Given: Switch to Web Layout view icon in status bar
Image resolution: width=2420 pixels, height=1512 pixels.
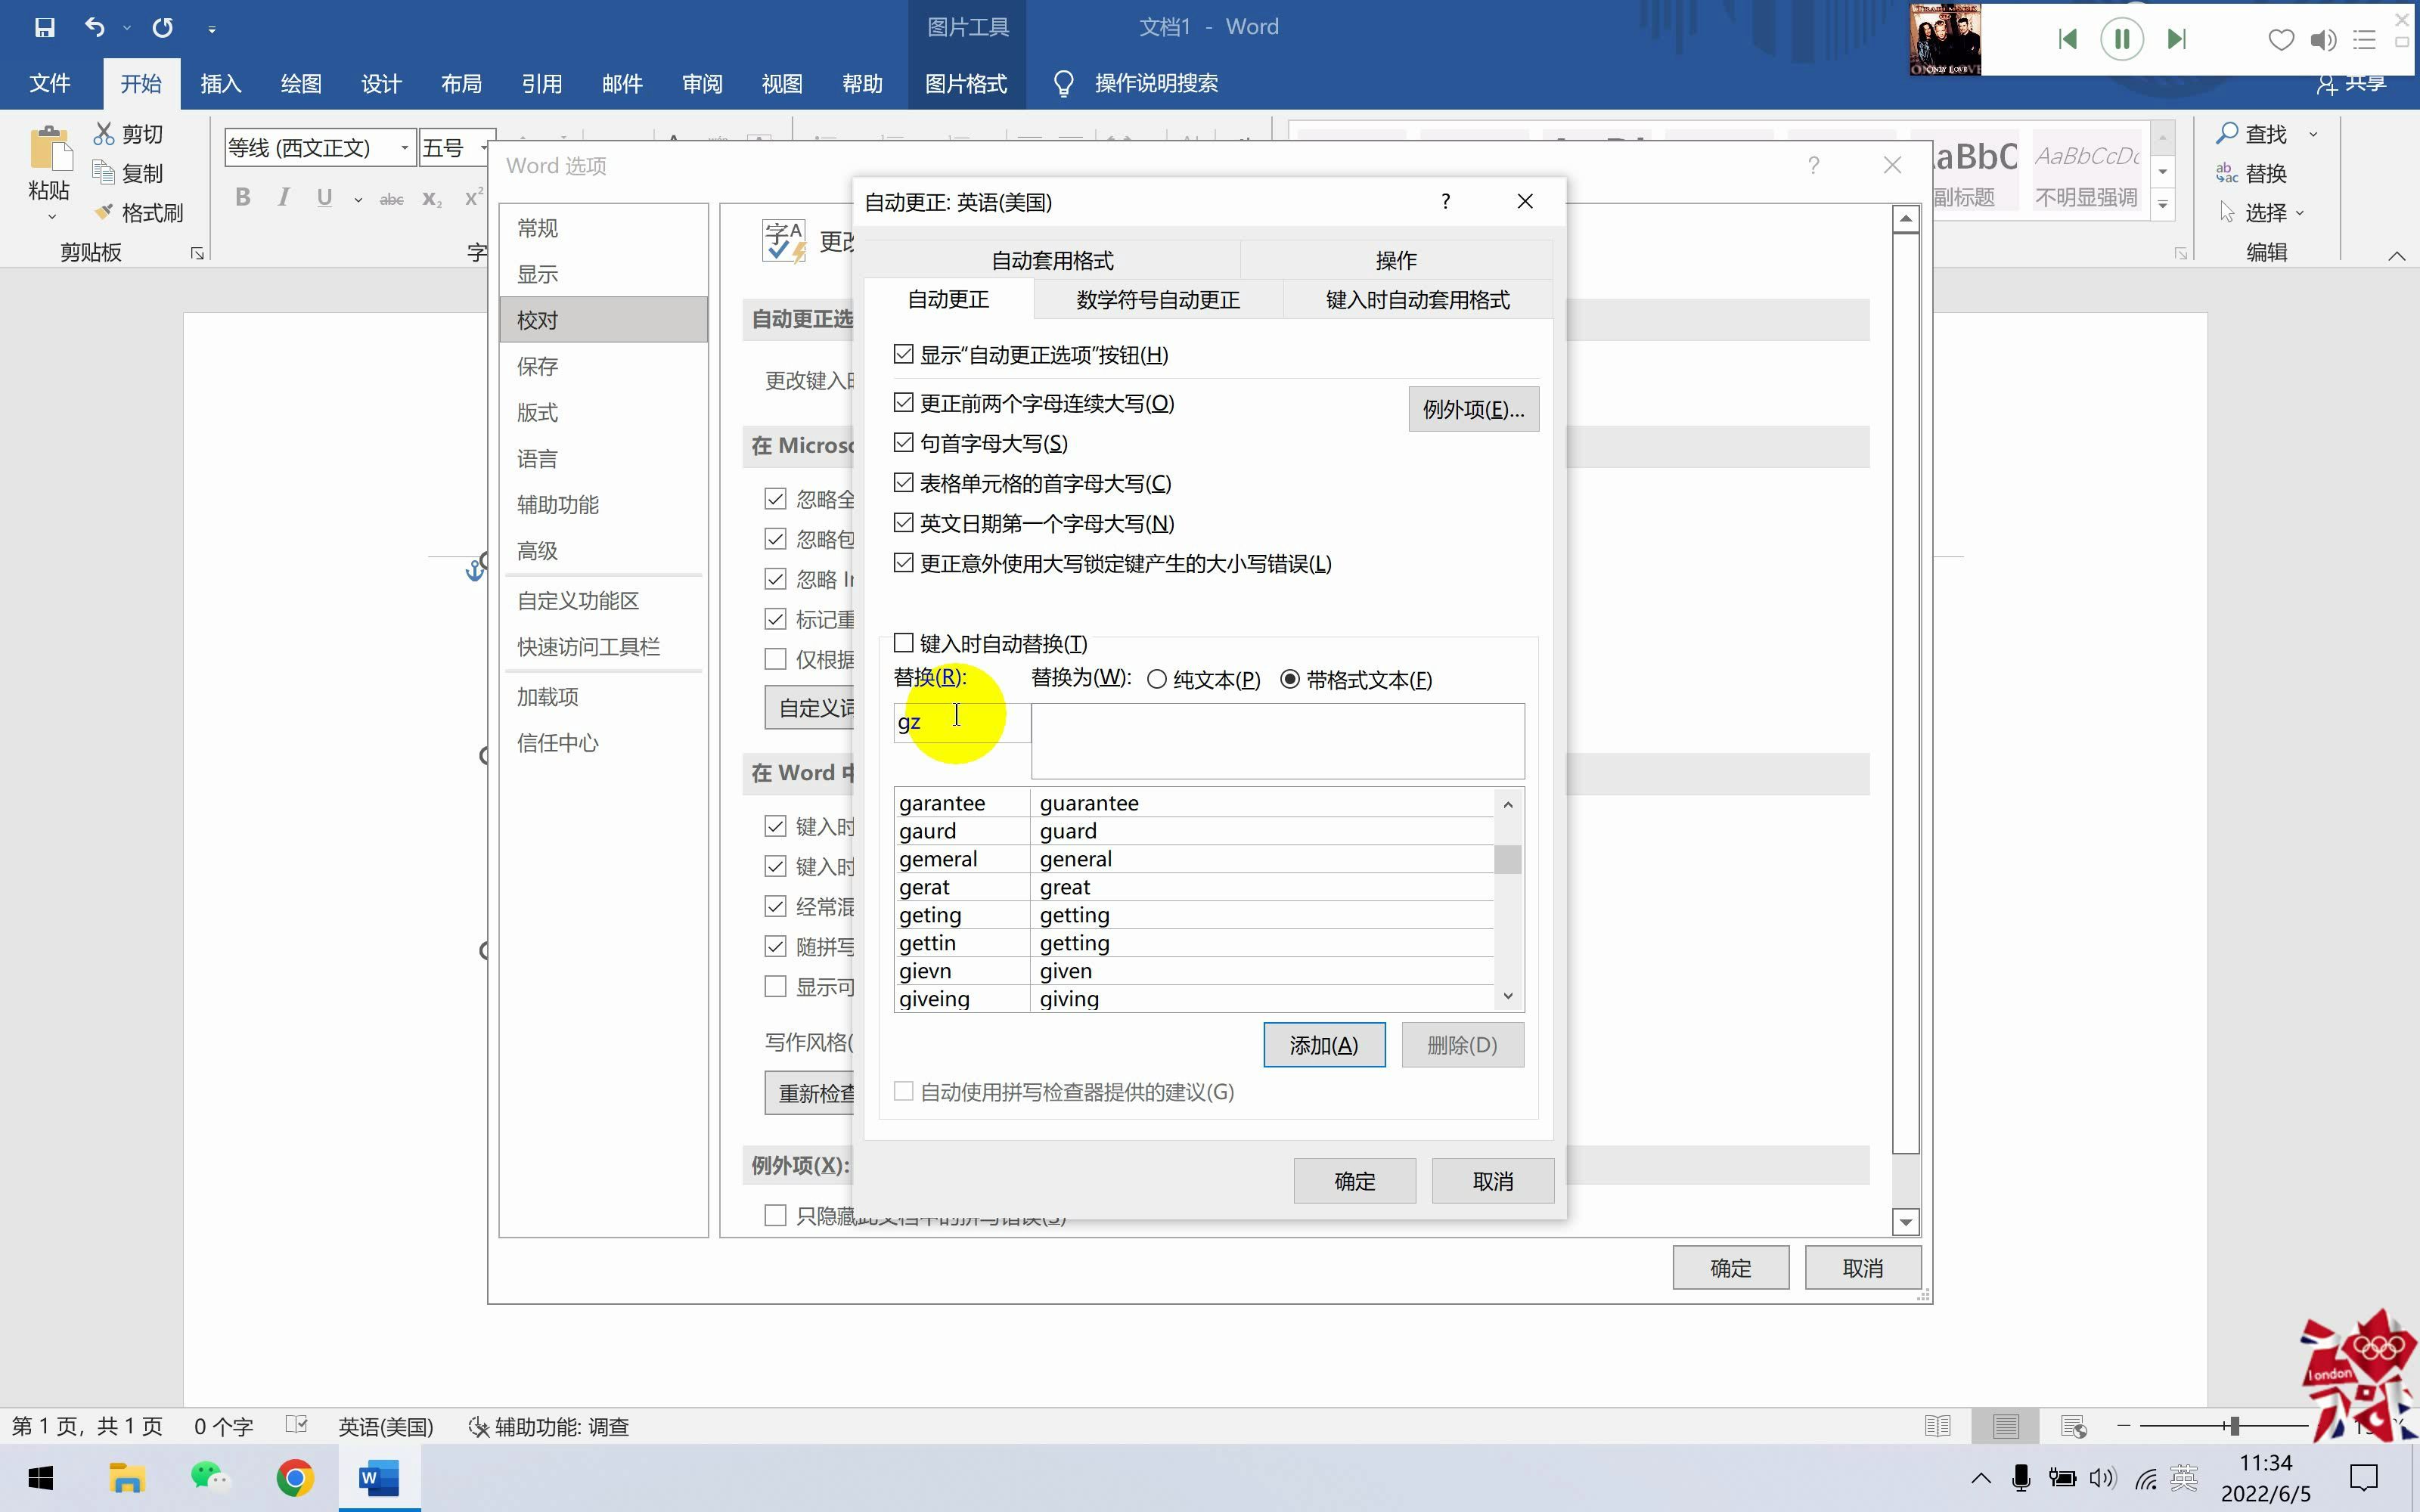Looking at the screenshot, I should tap(2074, 1426).
